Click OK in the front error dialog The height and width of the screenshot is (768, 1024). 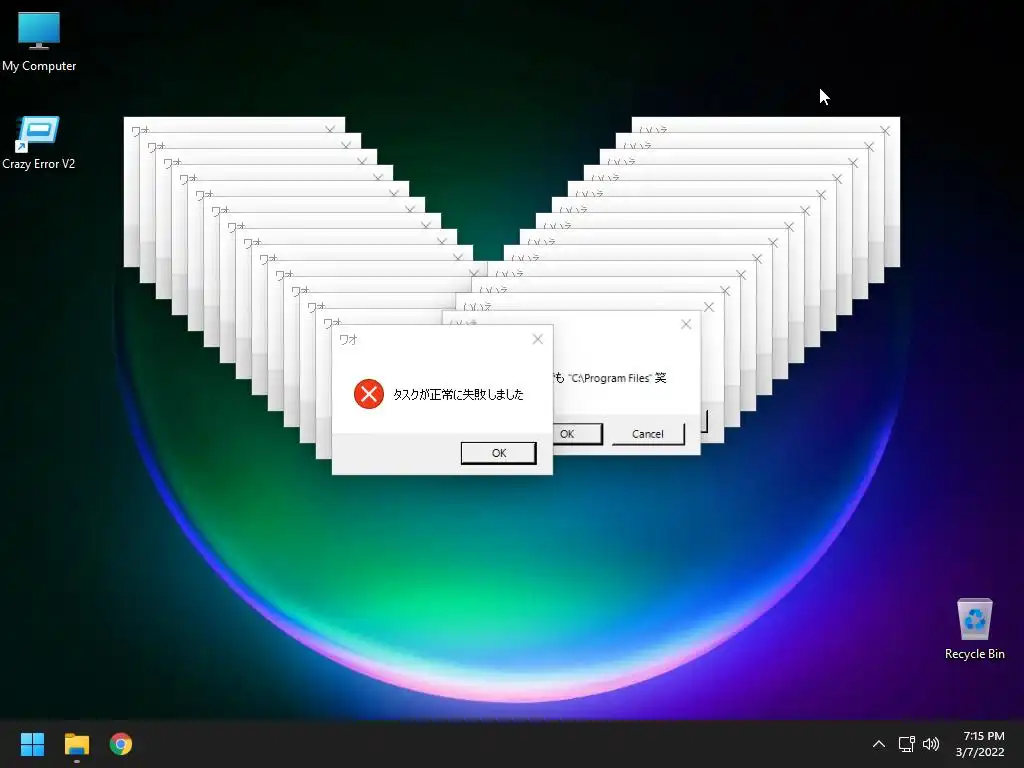point(498,453)
